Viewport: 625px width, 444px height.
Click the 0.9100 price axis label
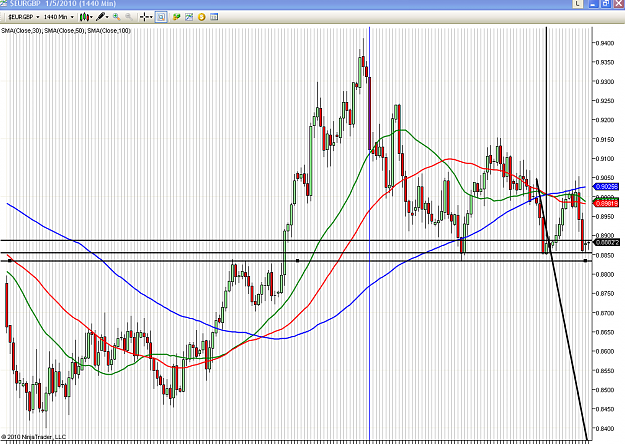tap(605, 159)
